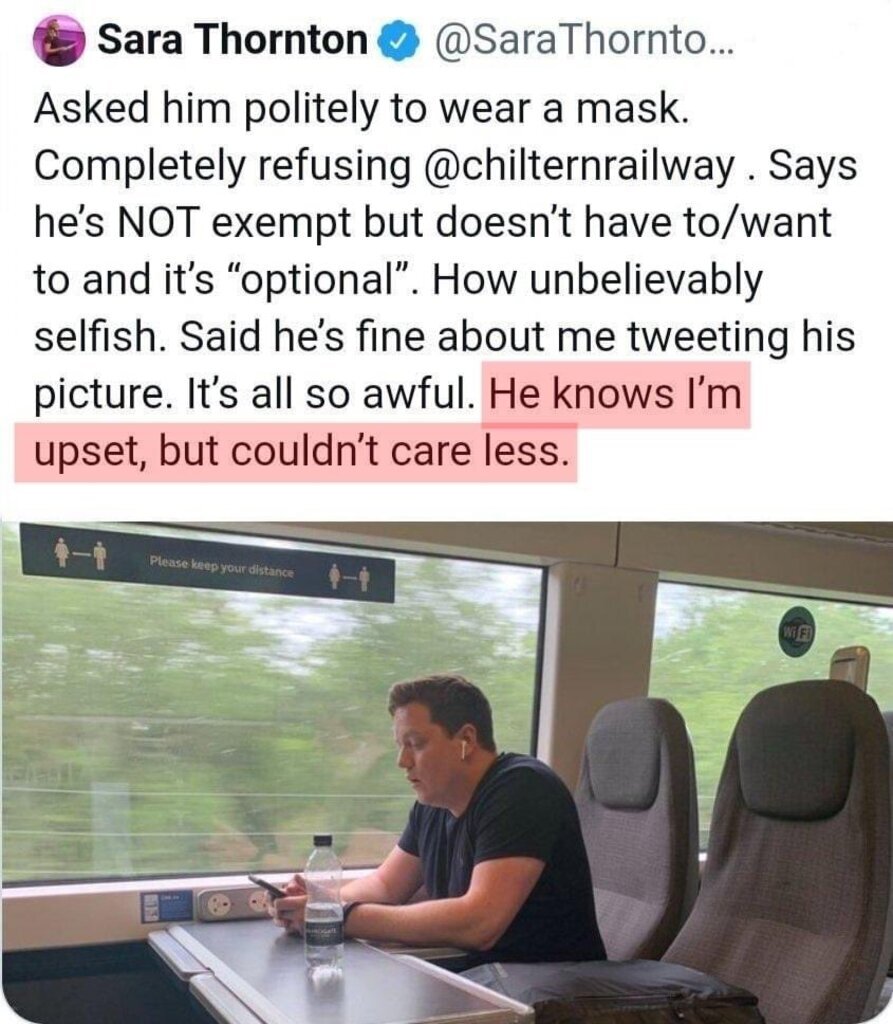
Task: Open the attached train photo
Action: point(446,773)
